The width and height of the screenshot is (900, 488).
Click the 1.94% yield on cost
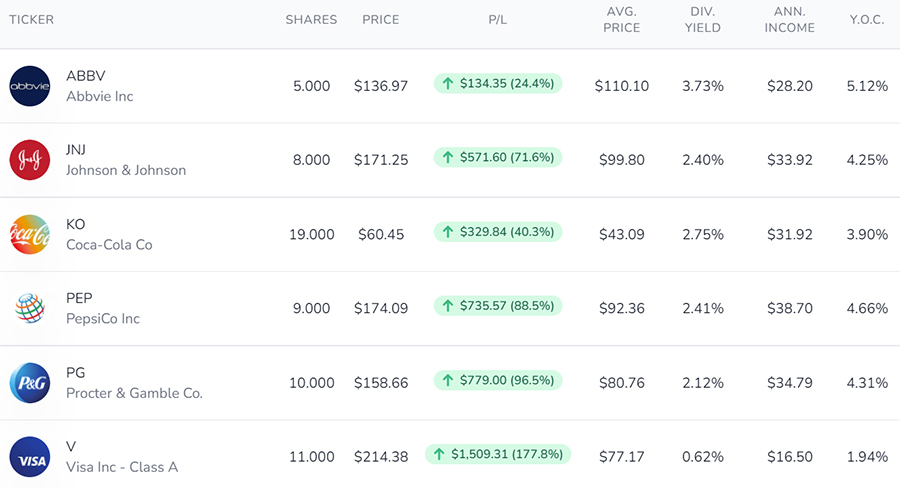pyautogui.click(x=867, y=457)
